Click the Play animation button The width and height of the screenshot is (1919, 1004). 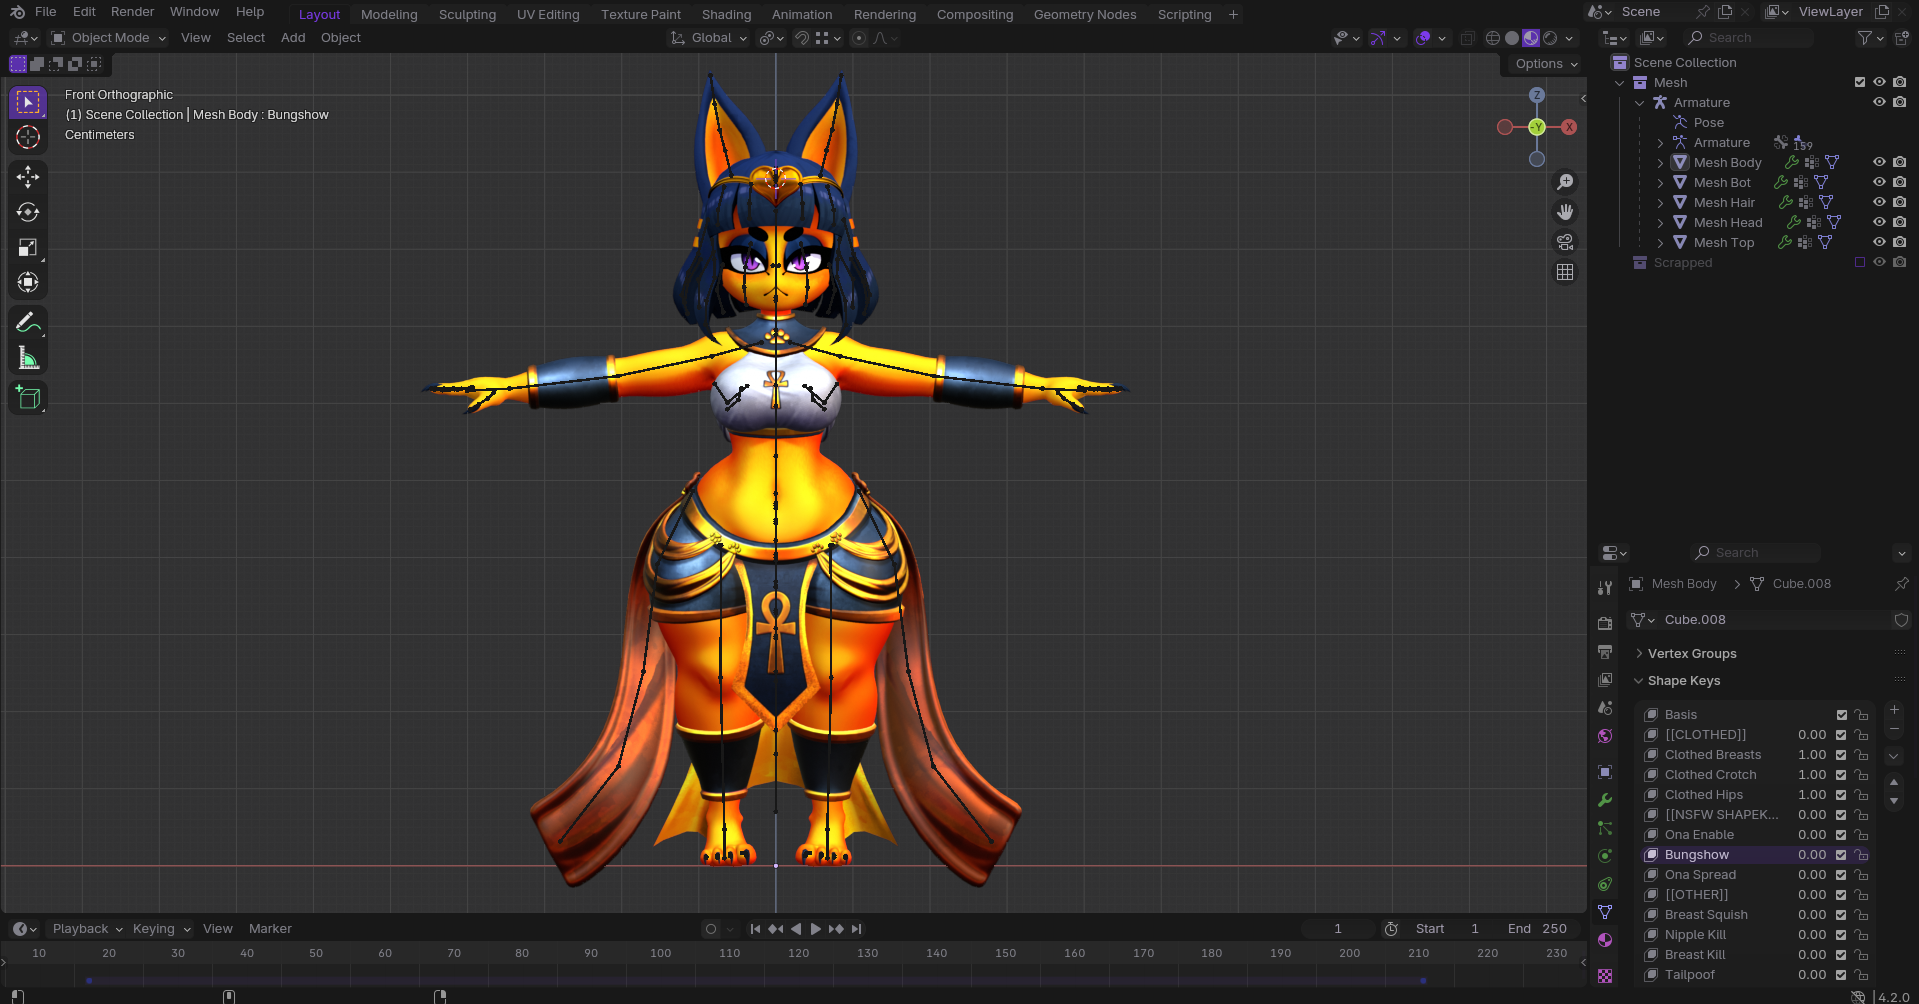point(815,929)
